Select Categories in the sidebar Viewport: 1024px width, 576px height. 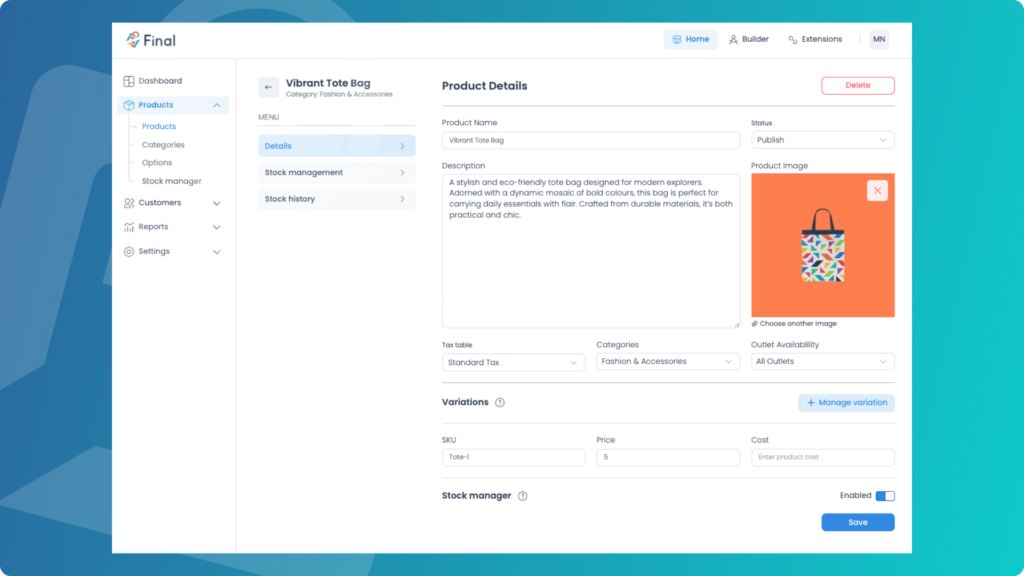pos(163,145)
